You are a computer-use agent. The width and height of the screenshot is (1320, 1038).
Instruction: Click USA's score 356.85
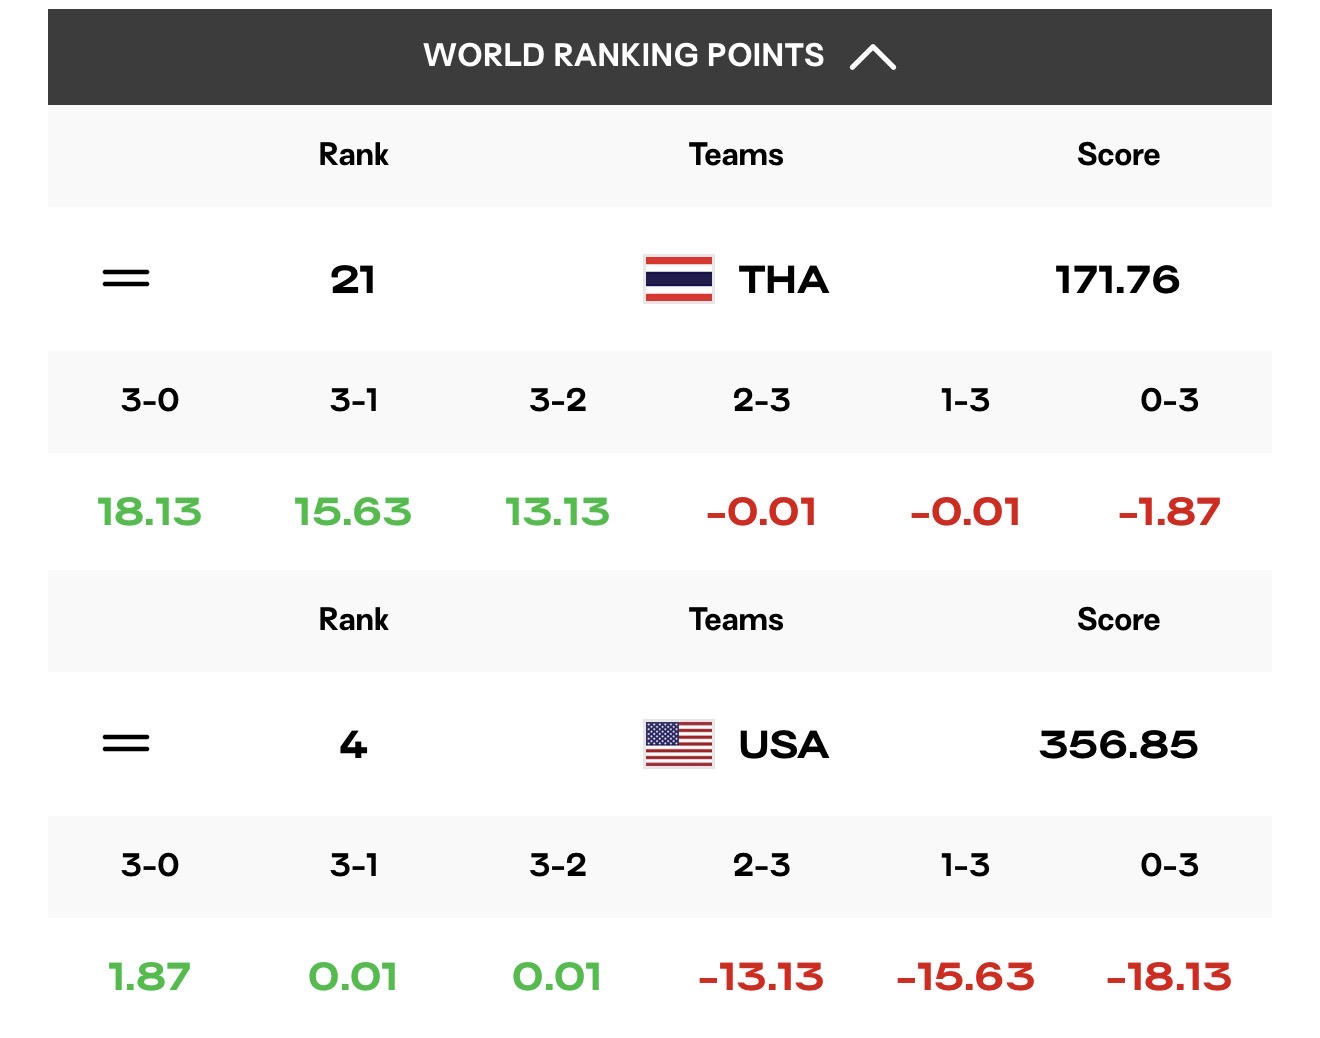[x=1118, y=745]
